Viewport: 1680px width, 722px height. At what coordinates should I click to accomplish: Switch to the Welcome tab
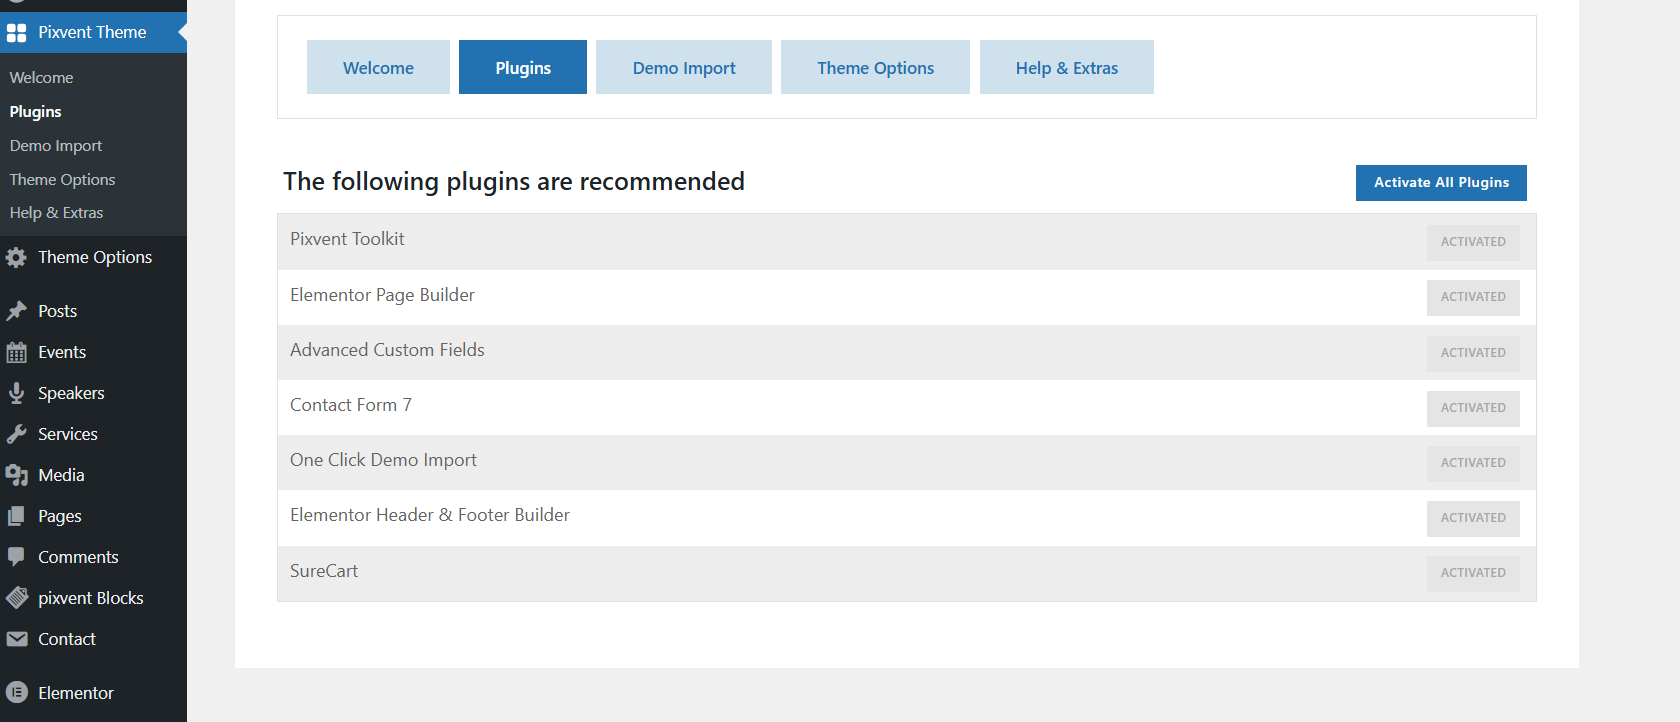[378, 68]
